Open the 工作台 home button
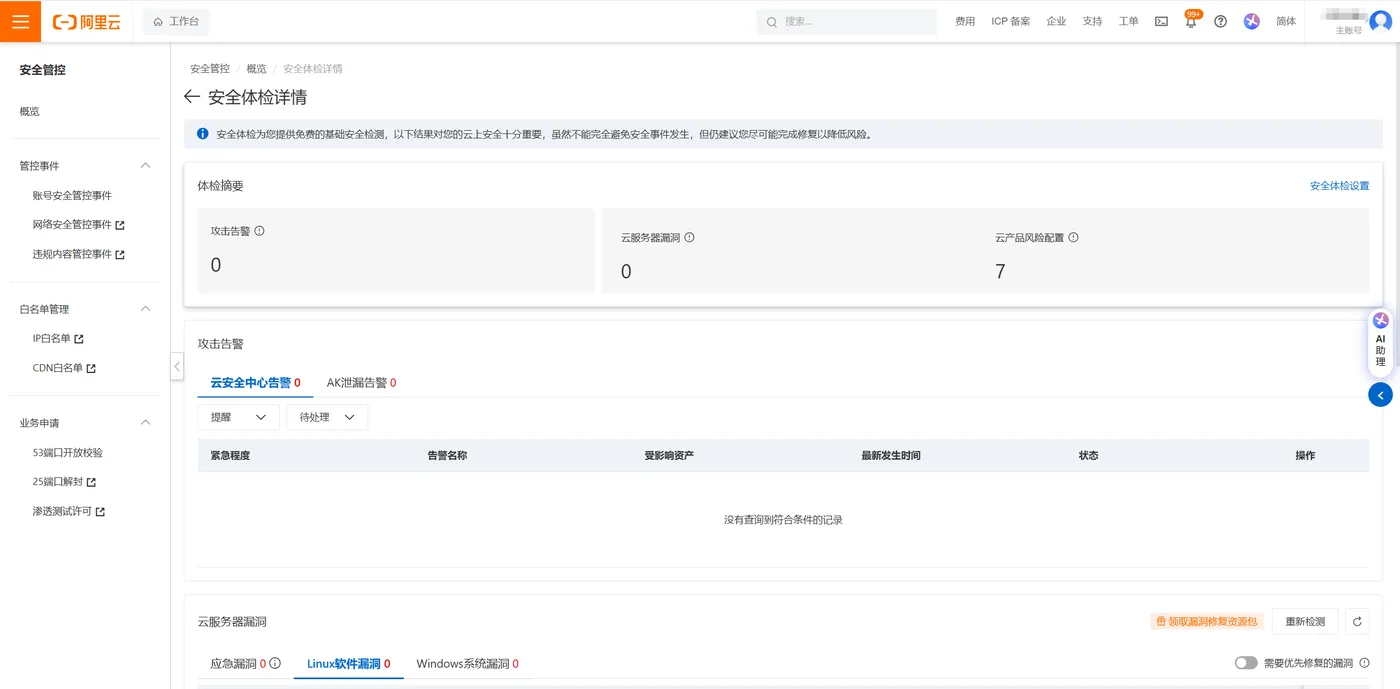 [x=176, y=21]
